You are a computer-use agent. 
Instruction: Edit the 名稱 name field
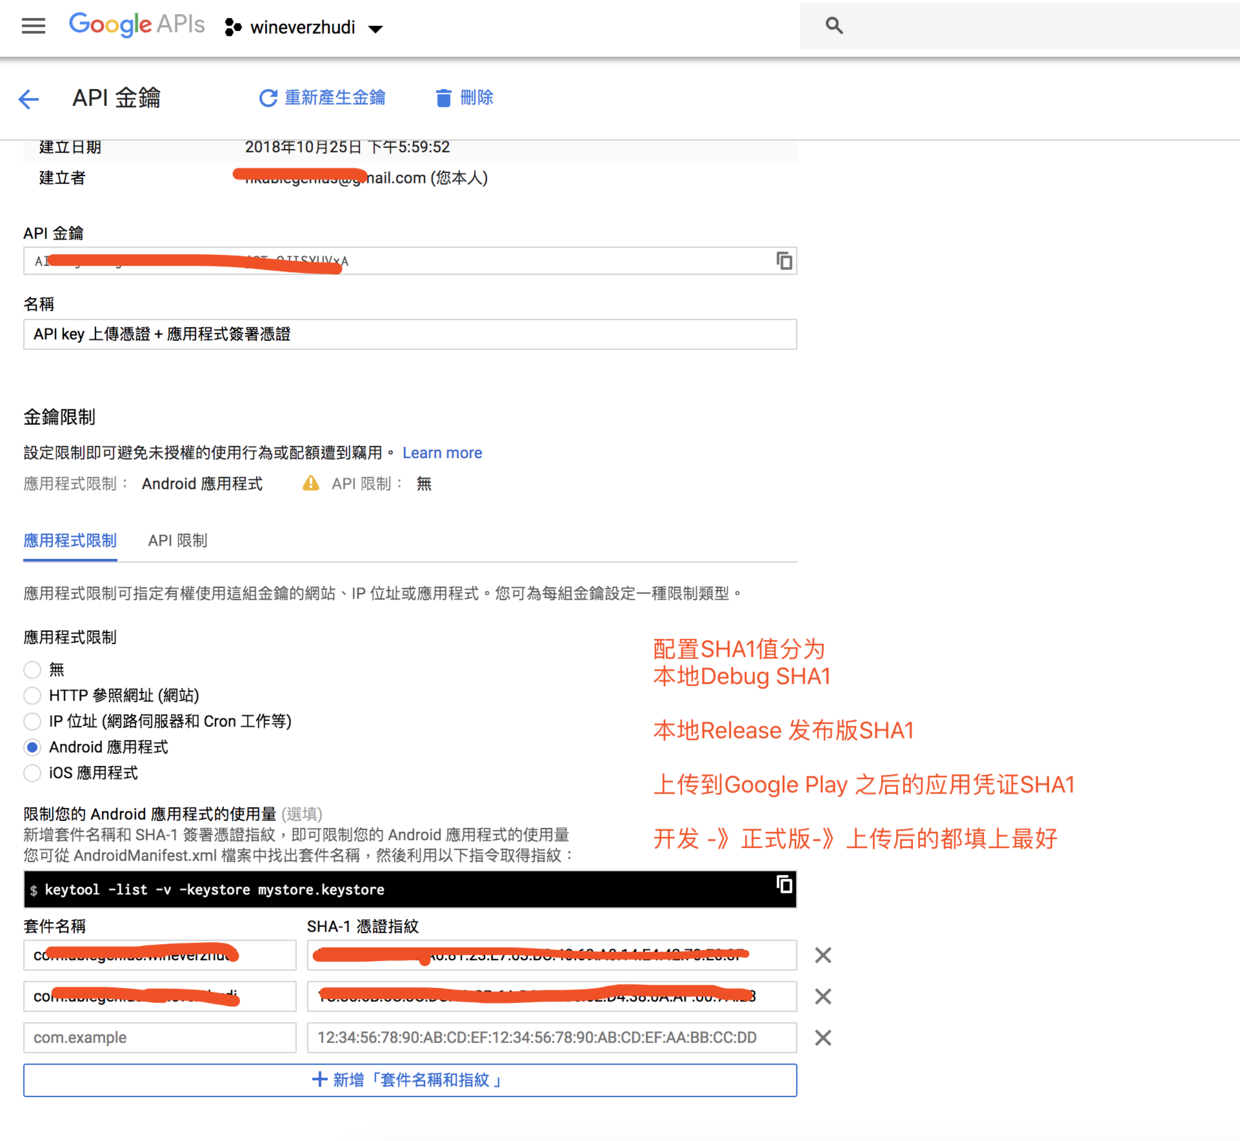[410, 334]
